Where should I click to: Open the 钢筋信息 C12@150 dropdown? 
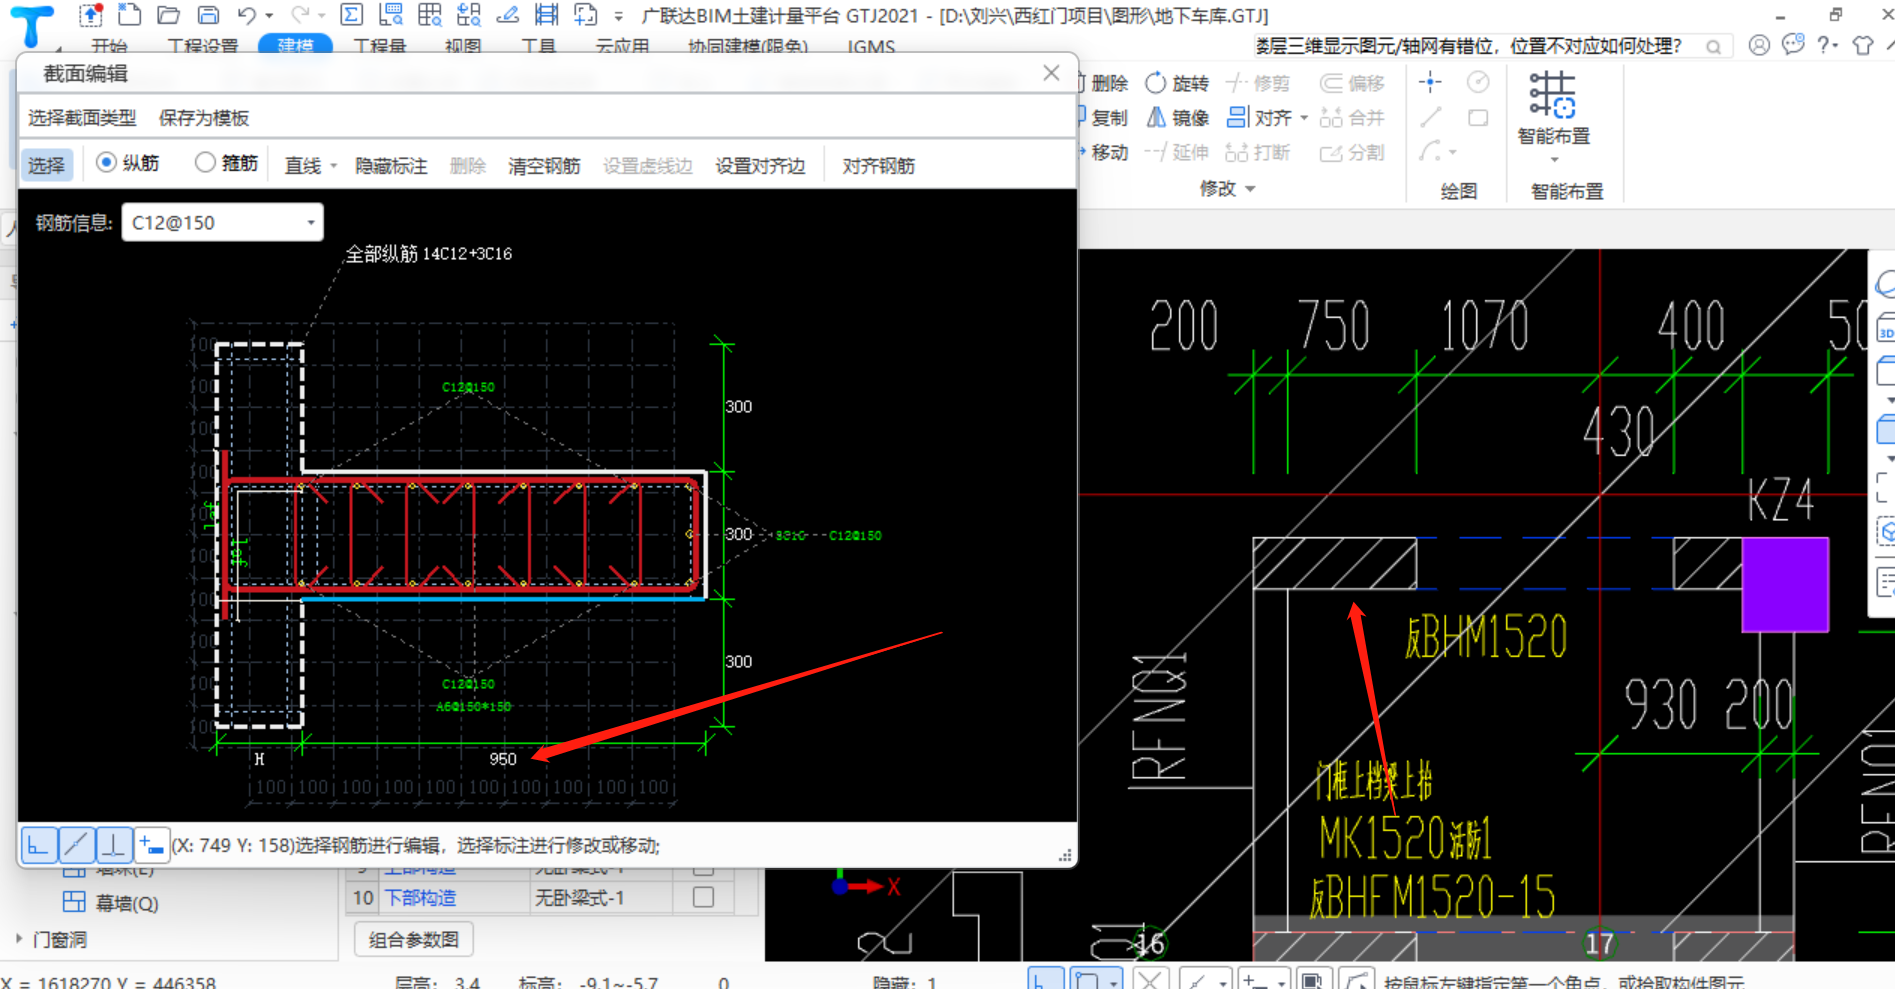click(x=311, y=222)
